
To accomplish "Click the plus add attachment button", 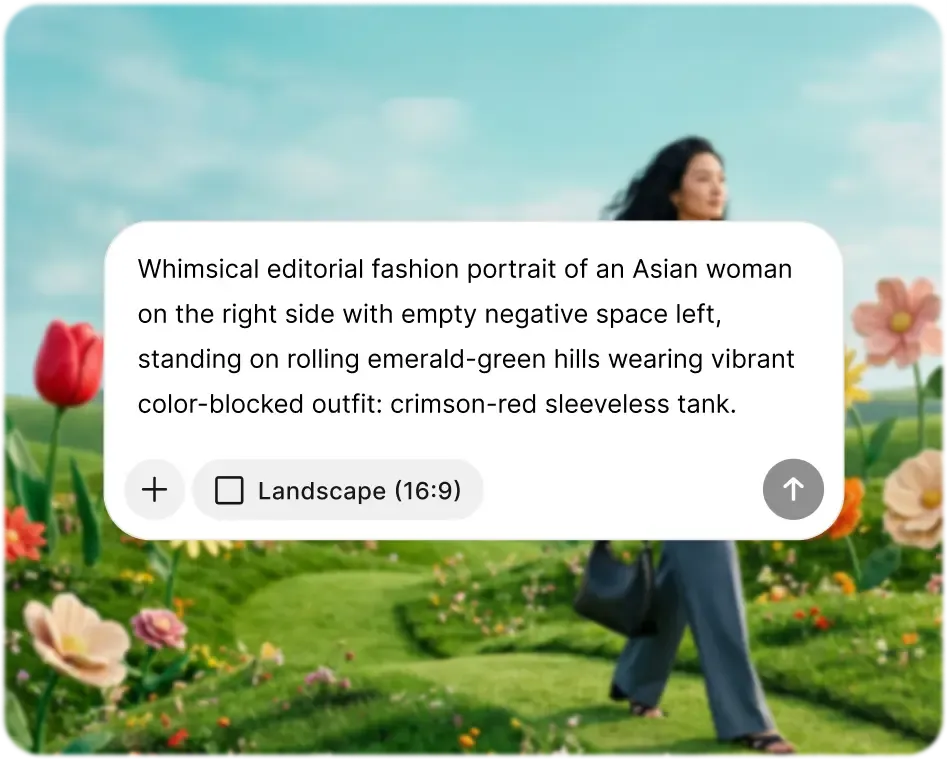I will tap(154, 490).
